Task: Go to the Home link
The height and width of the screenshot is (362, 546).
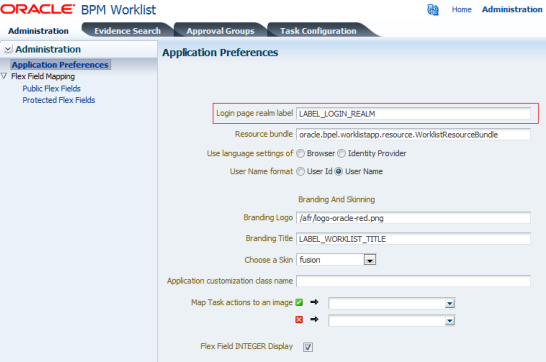Action: pyautogui.click(x=461, y=9)
